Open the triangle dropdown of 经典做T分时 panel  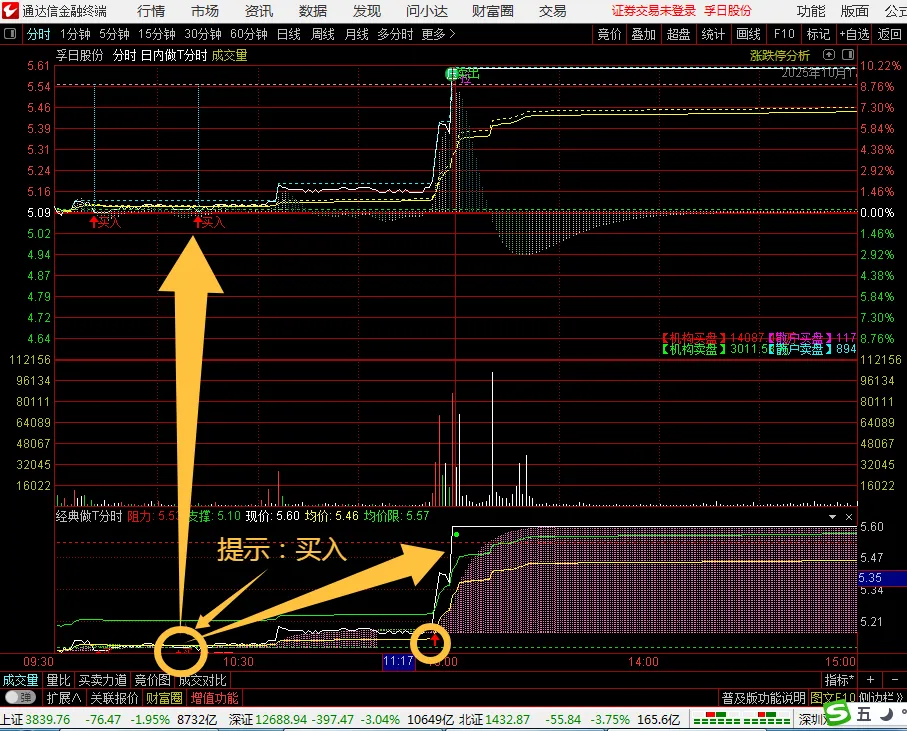click(832, 516)
